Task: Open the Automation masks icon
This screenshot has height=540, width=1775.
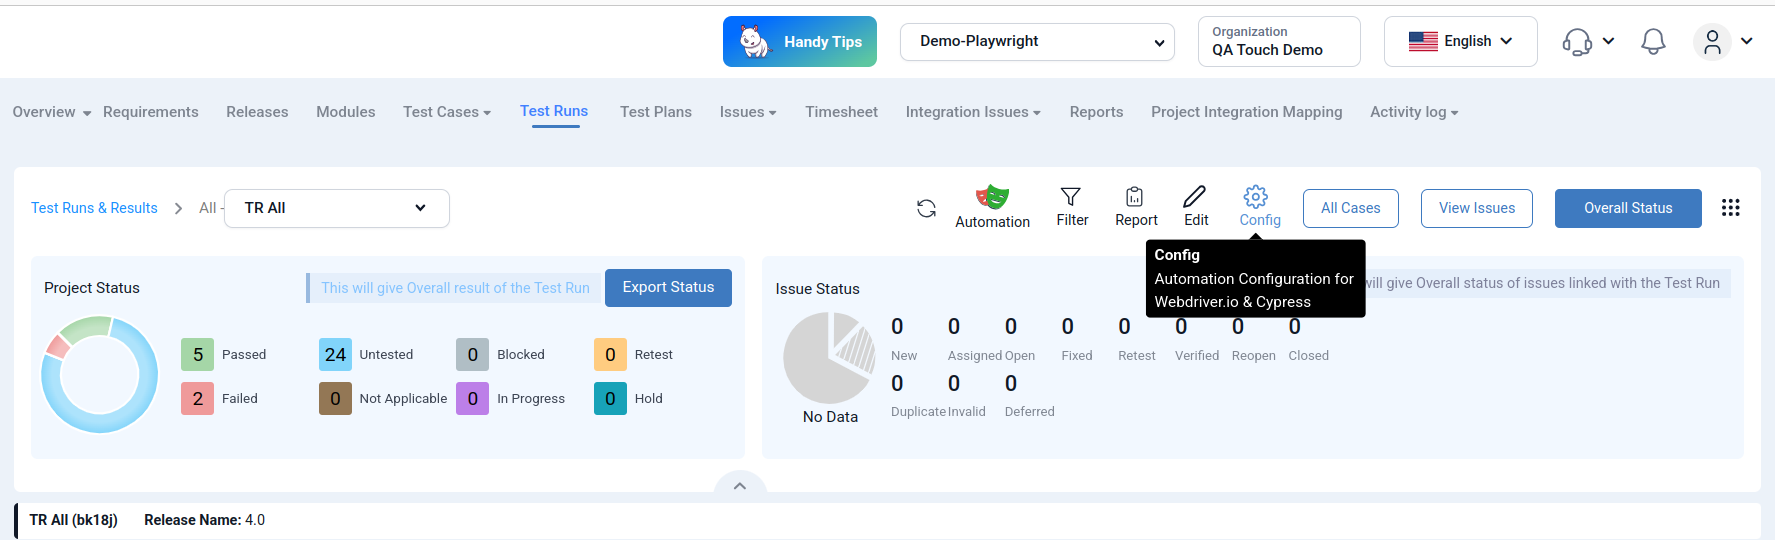Action: coord(992,197)
